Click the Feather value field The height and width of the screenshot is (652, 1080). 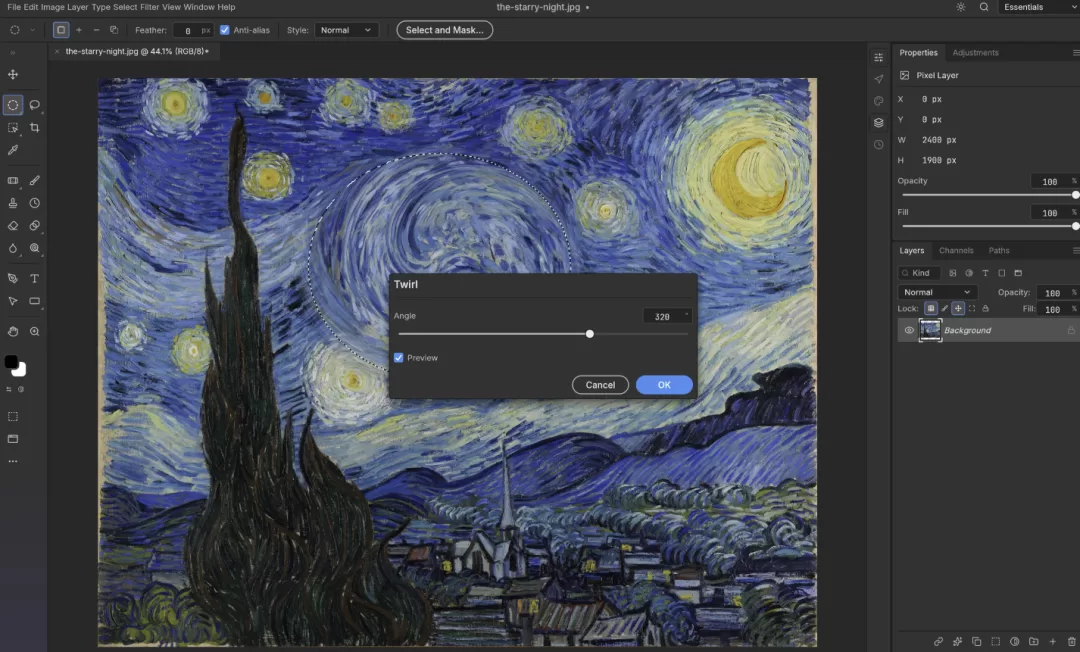pos(192,30)
